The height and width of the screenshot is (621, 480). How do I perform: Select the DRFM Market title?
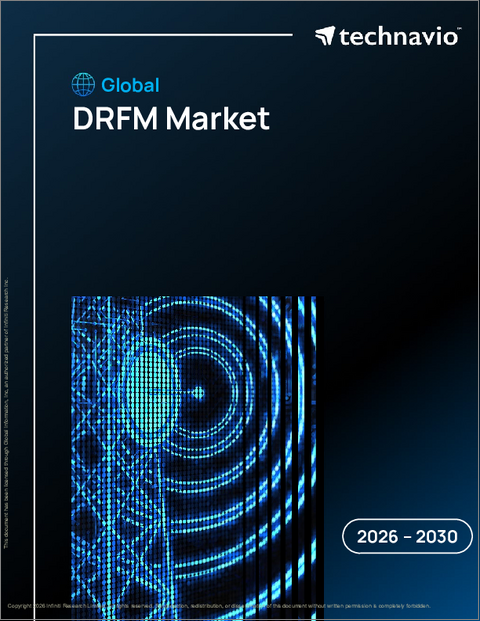click(x=171, y=118)
